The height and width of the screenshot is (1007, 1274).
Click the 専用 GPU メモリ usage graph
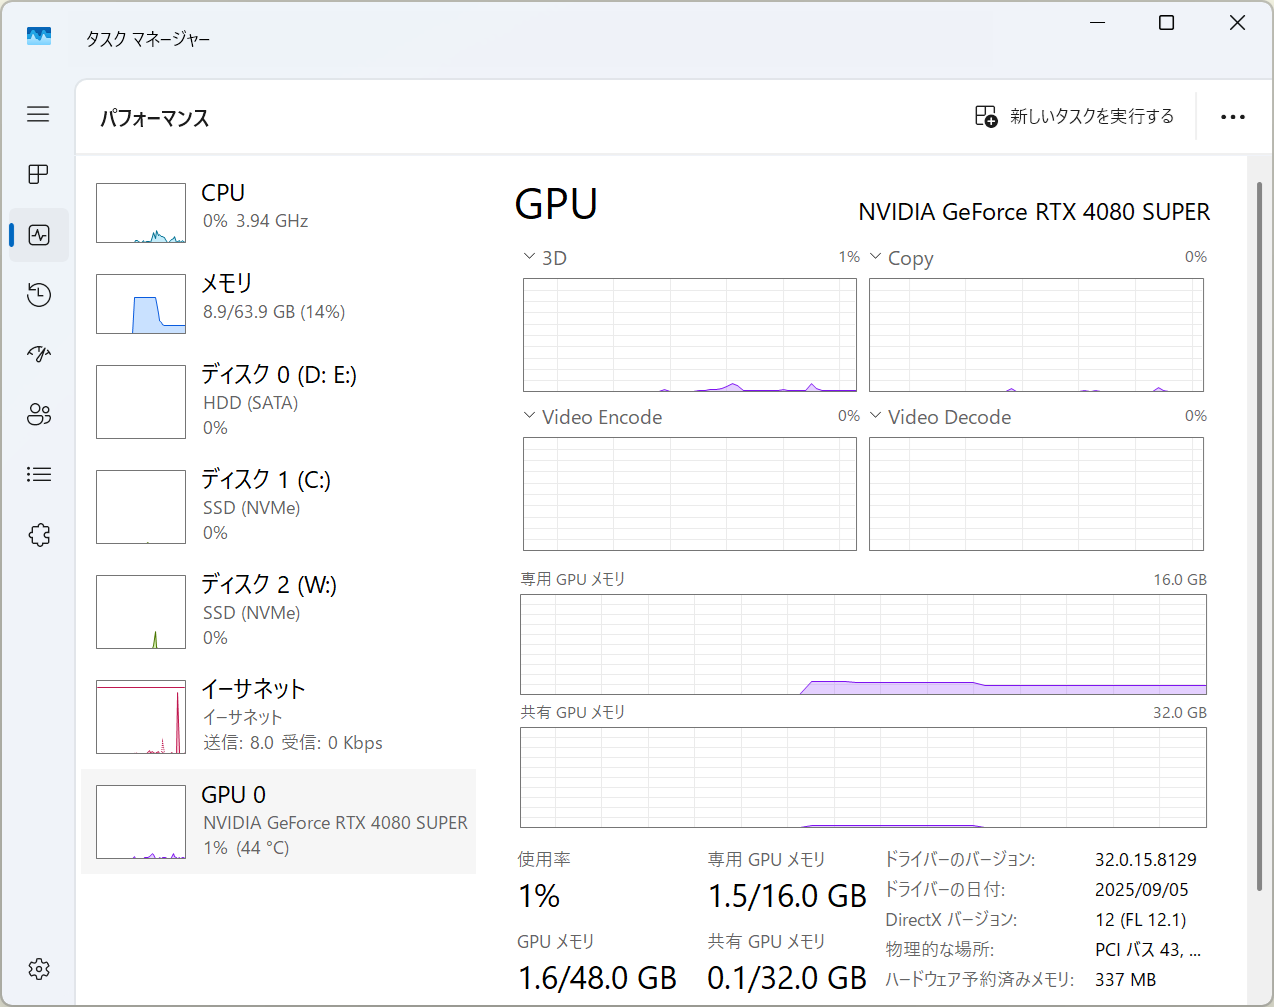863,644
